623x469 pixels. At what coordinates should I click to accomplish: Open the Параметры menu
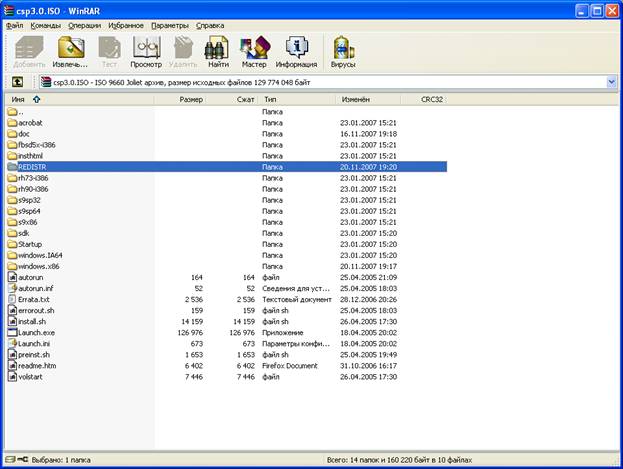(x=170, y=25)
